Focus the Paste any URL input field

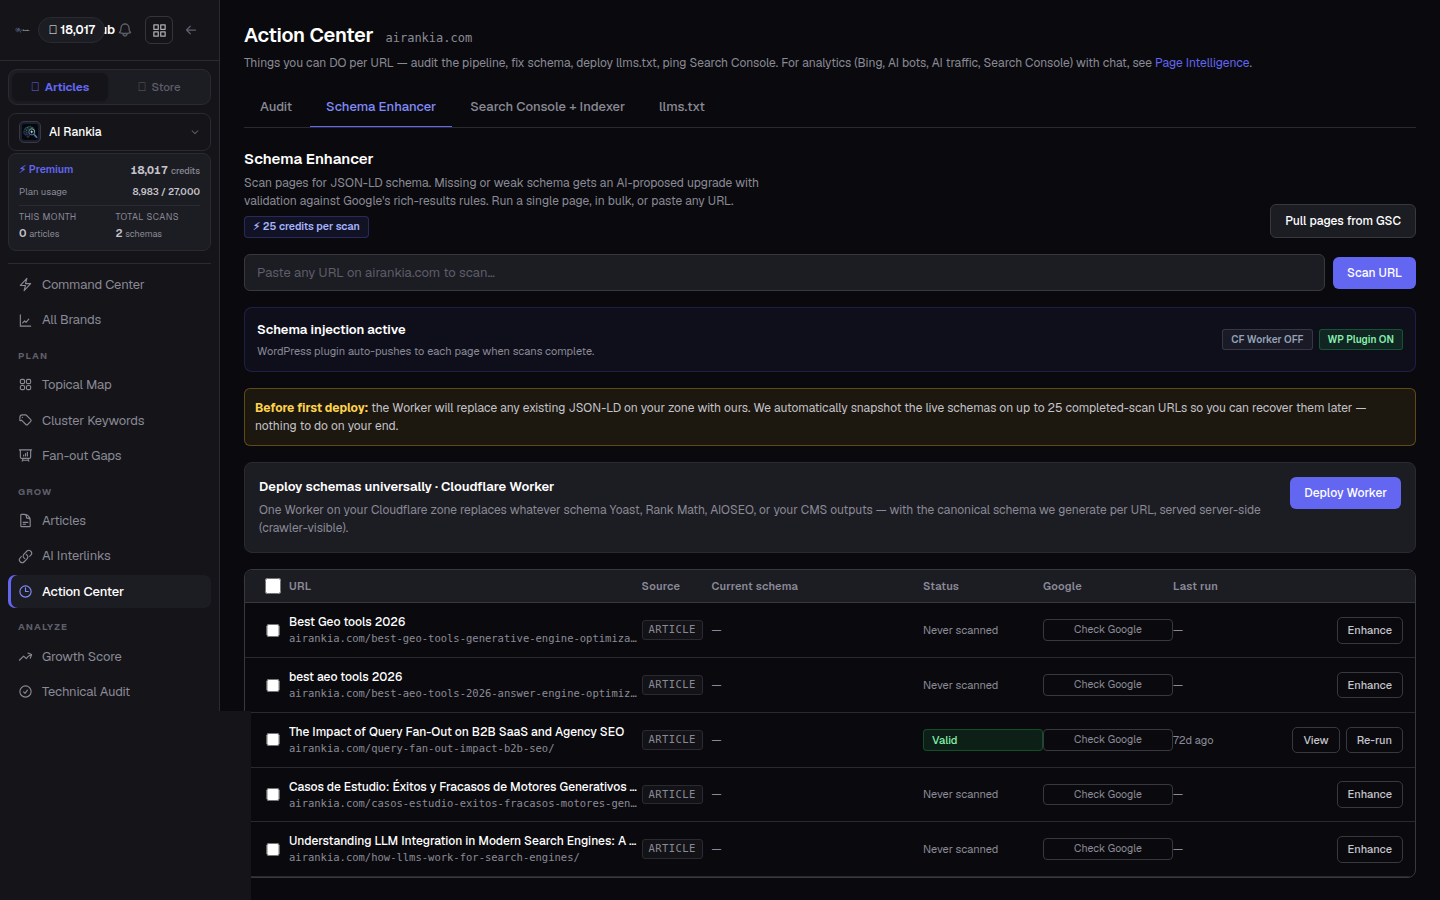[784, 273]
